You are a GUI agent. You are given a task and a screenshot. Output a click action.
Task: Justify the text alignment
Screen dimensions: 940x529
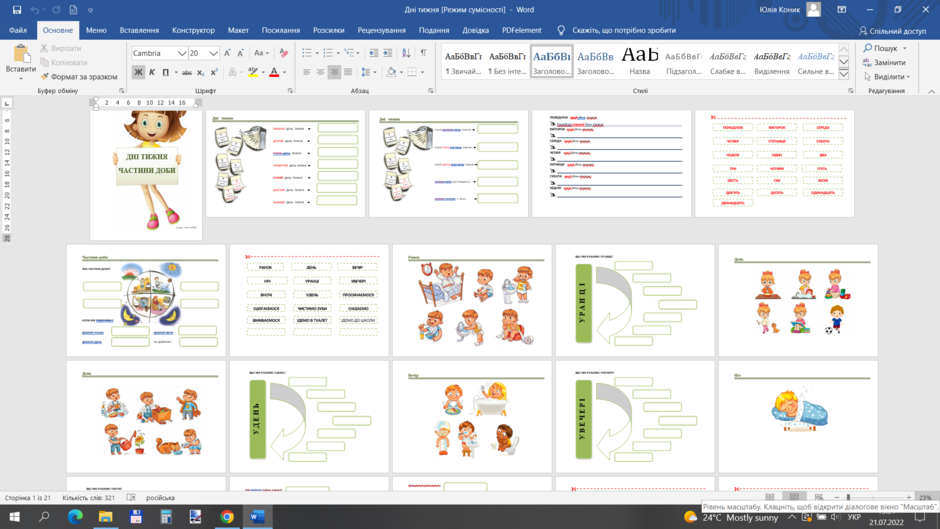tap(348, 73)
